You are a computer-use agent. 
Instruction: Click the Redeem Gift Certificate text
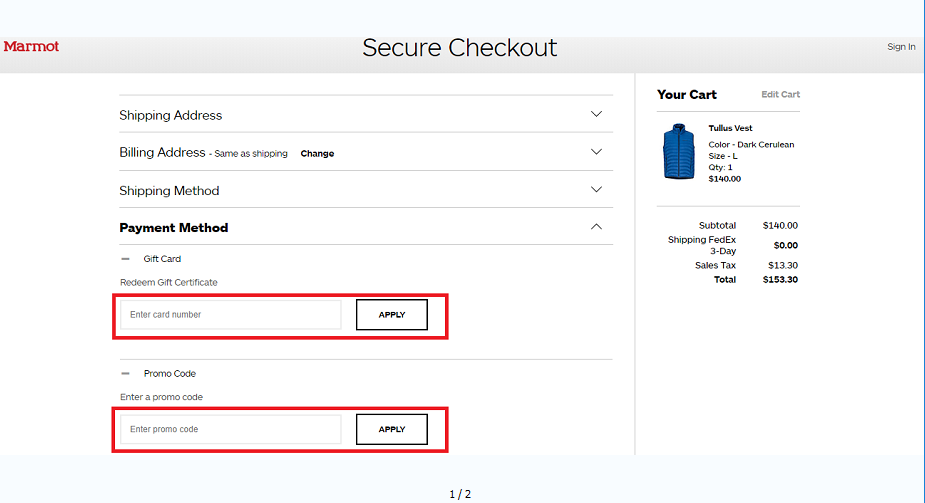pyautogui.click(x=169, y=282)
